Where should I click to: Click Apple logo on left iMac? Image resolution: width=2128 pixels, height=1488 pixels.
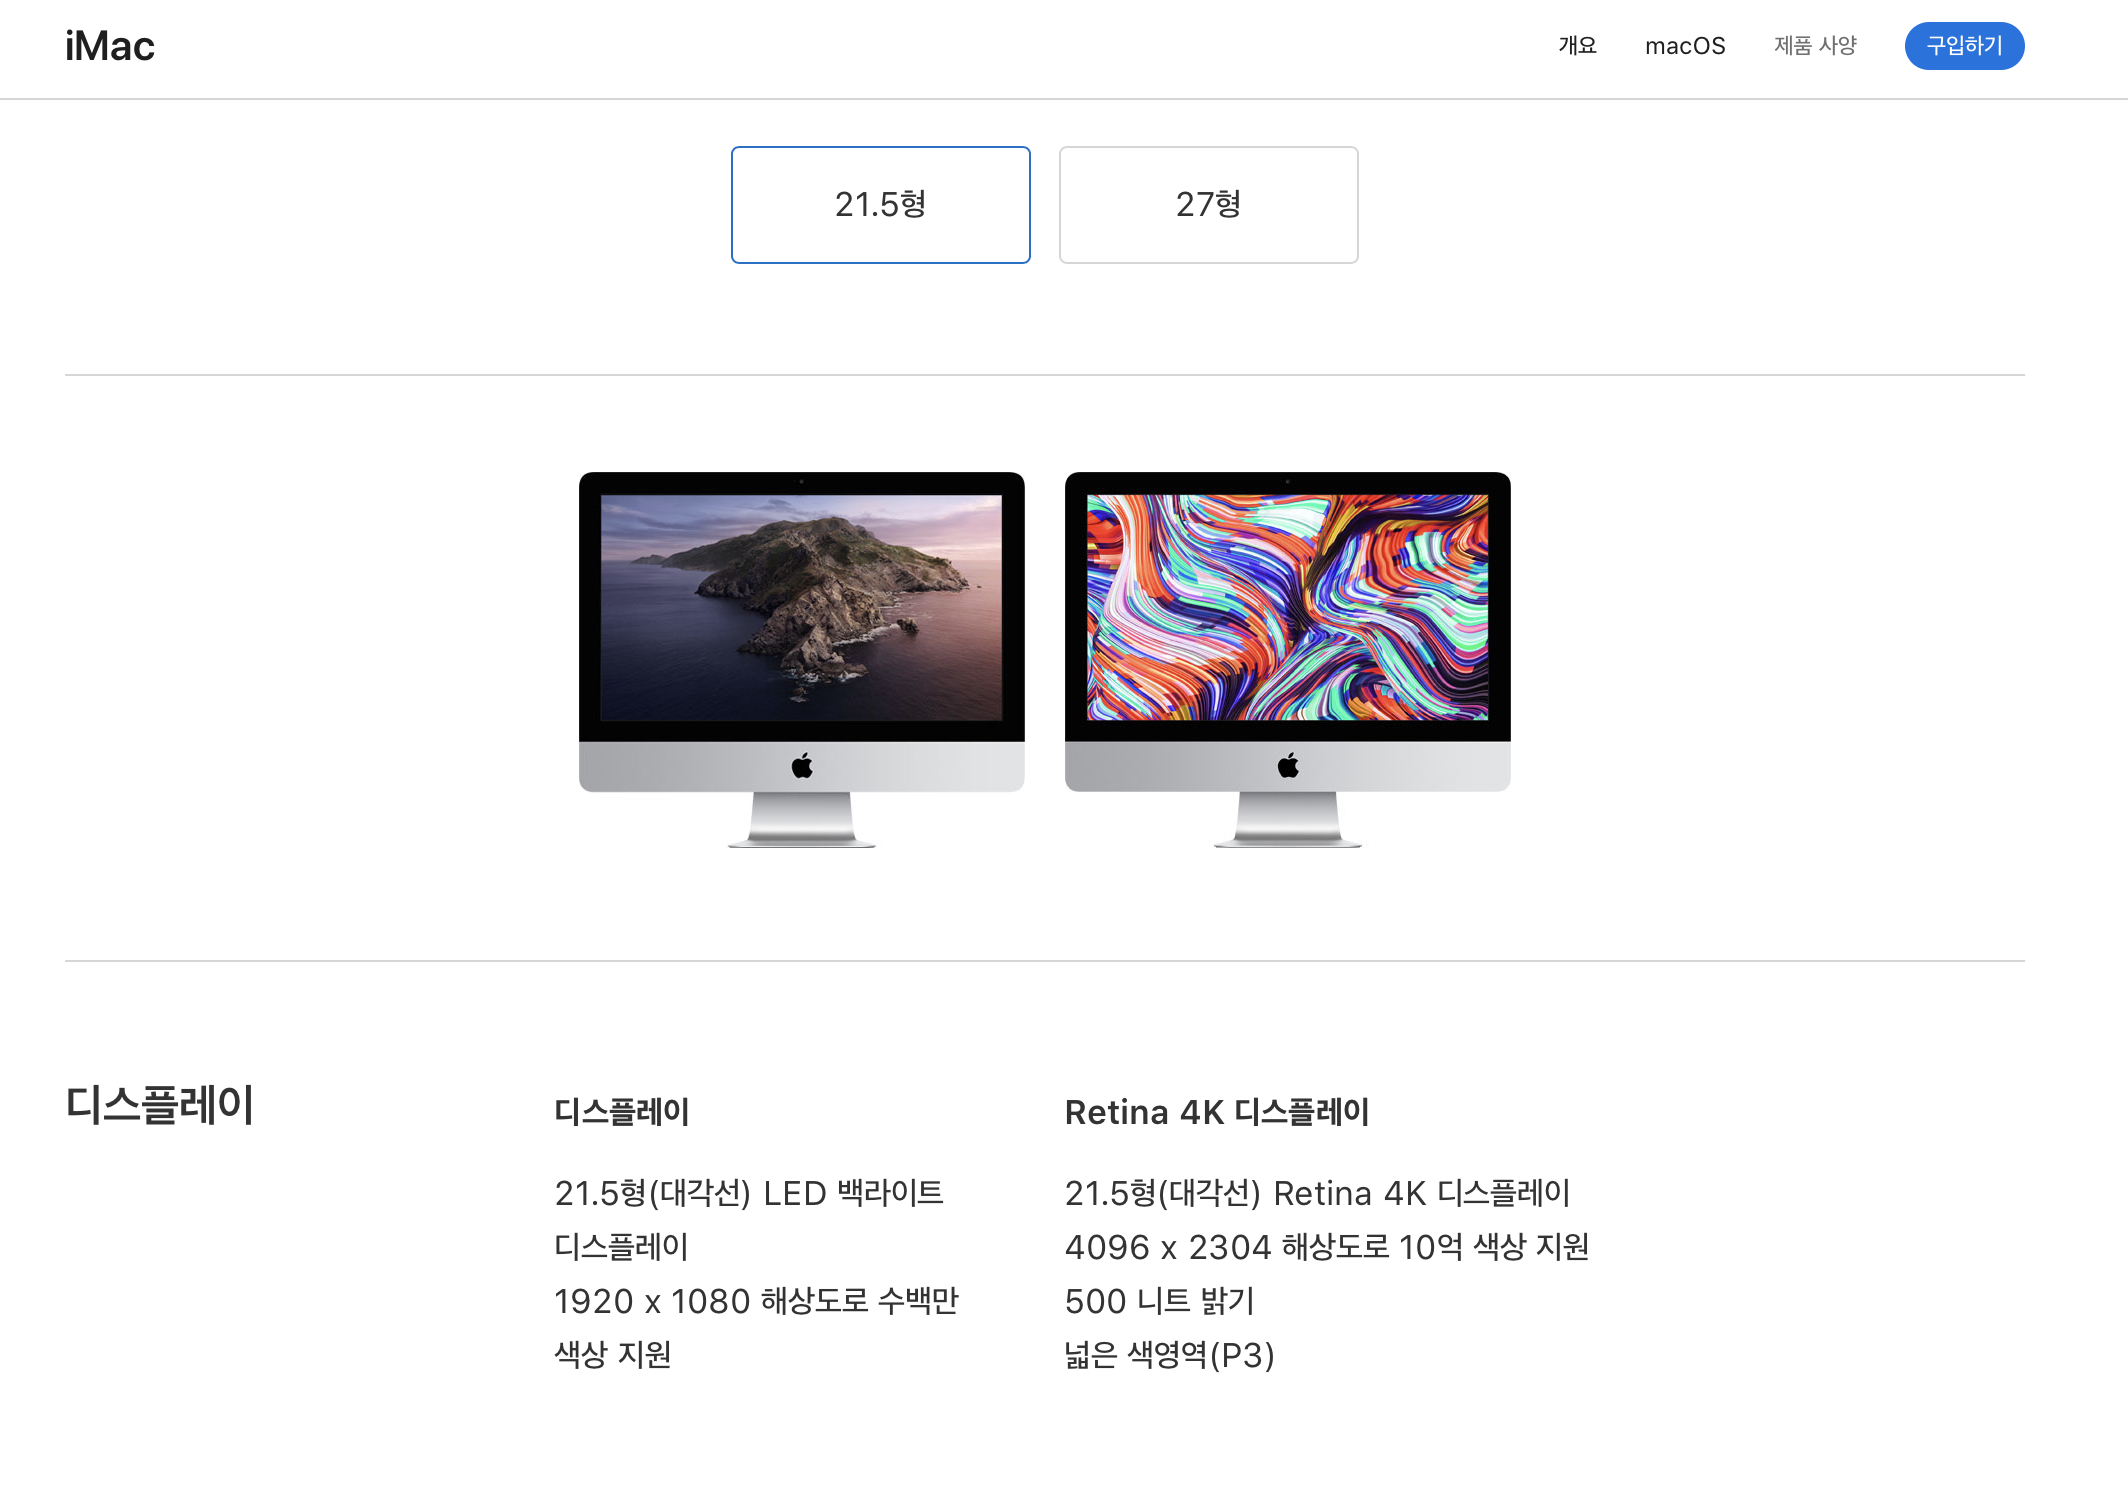click(802, 767)
